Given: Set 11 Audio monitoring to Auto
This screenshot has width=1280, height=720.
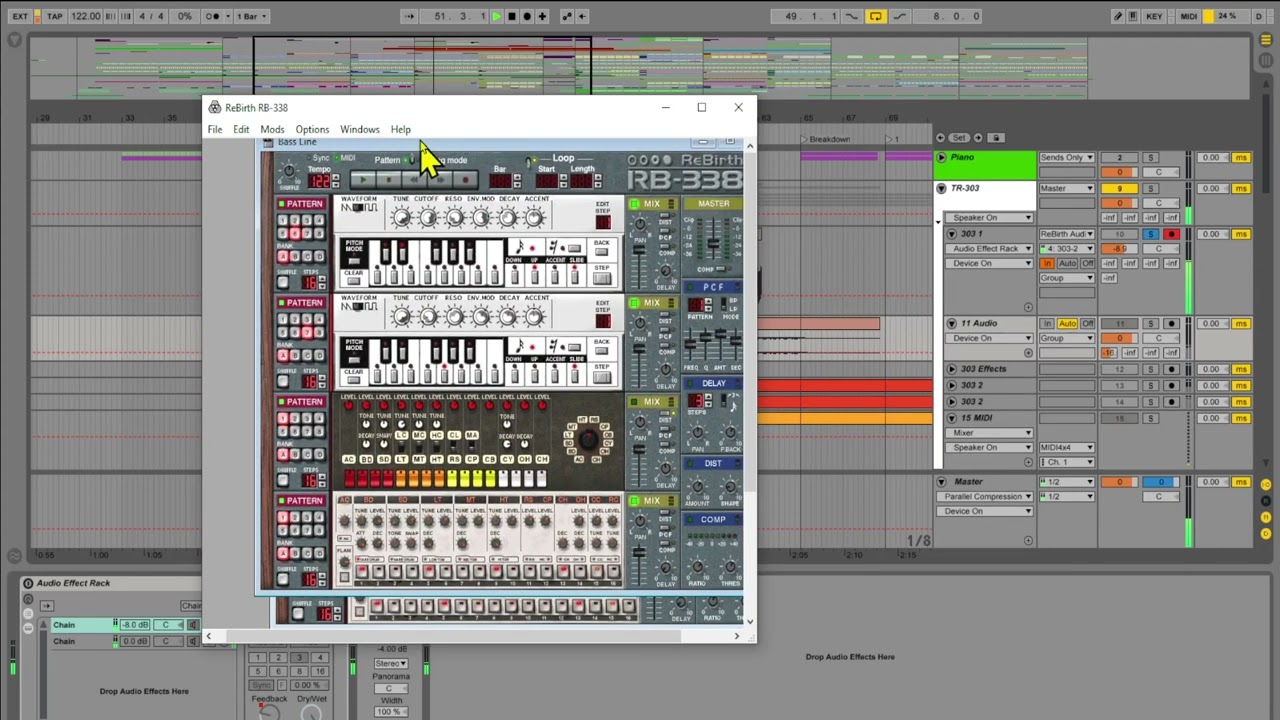Looking at the screenshot, I should pyautogui.click(x=1067, y=324).
